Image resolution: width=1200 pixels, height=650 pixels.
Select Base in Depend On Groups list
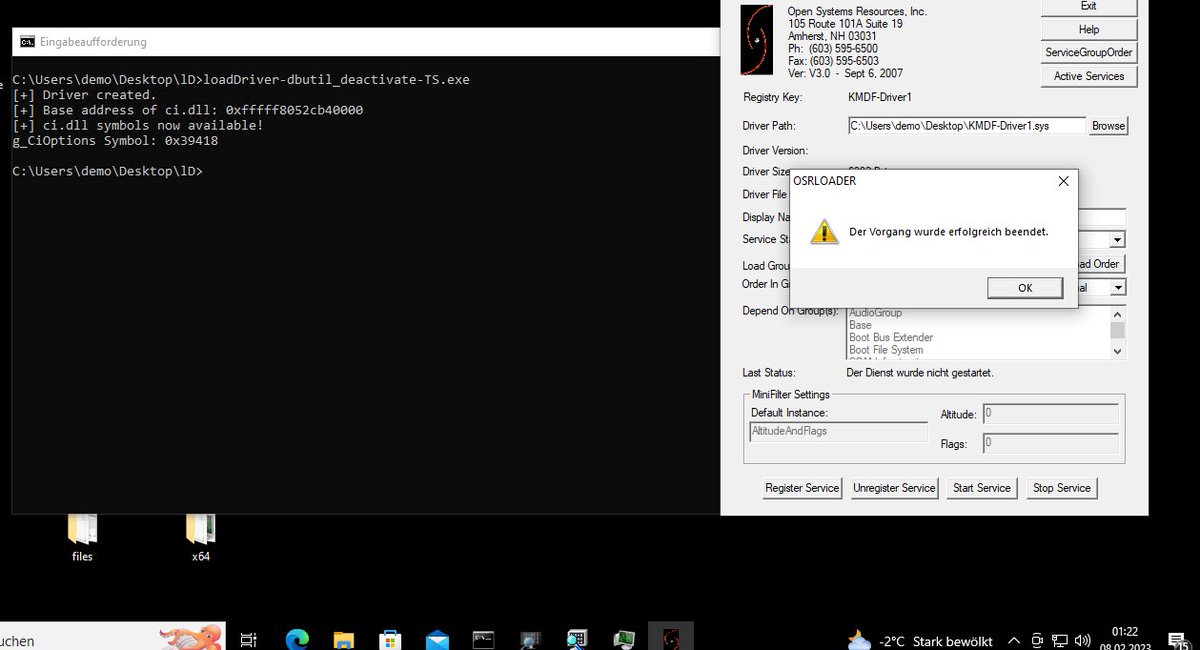coord(860,325)
